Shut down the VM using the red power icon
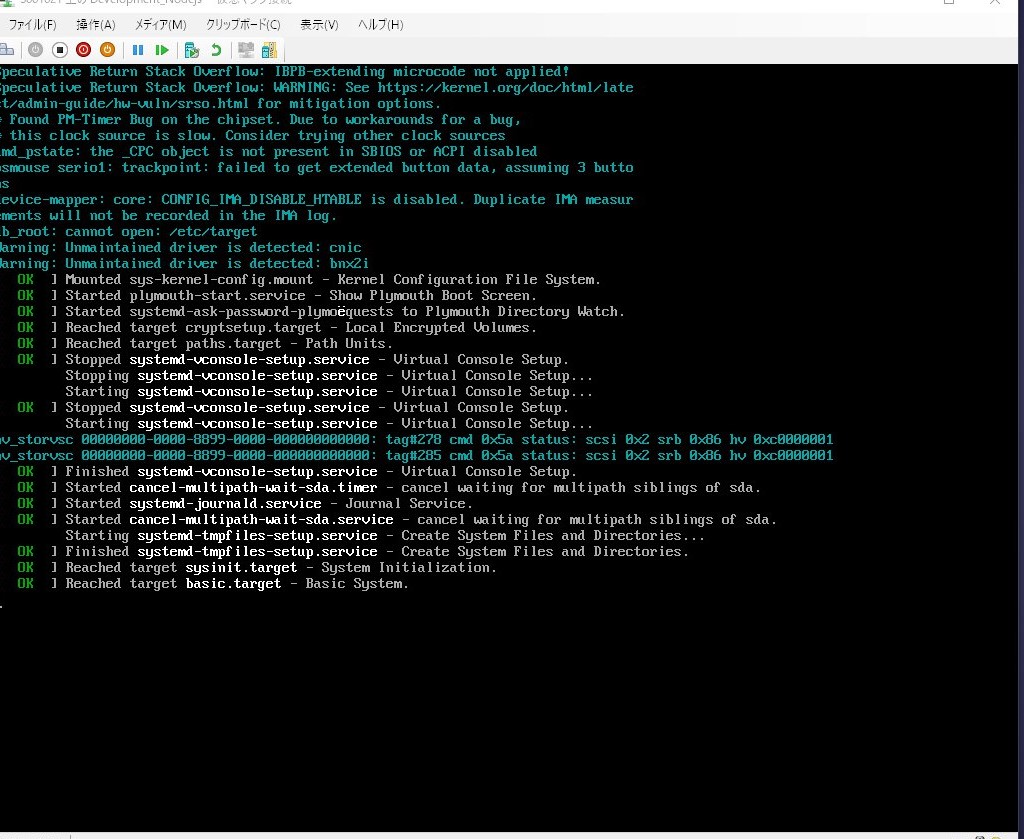 (x=83, y=49)
